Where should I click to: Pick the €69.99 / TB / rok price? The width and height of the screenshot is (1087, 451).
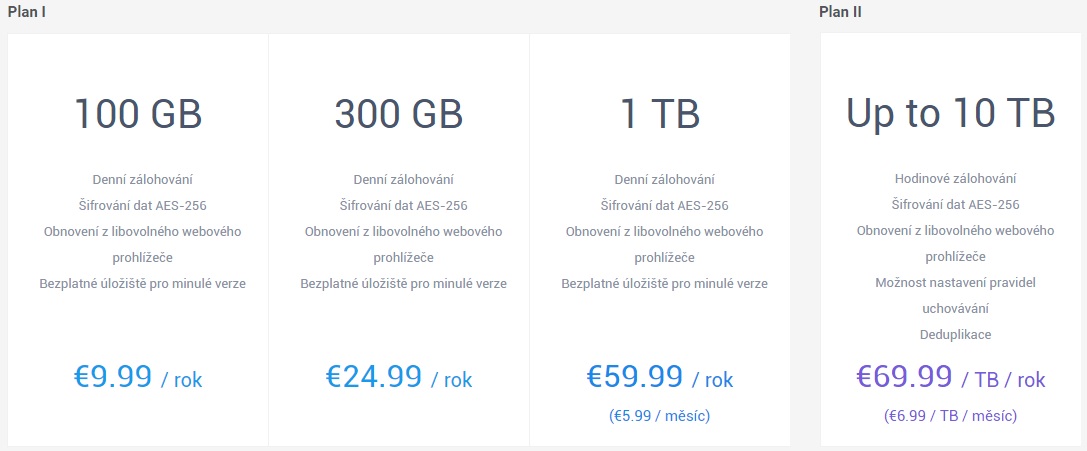[x=950, y=377]
